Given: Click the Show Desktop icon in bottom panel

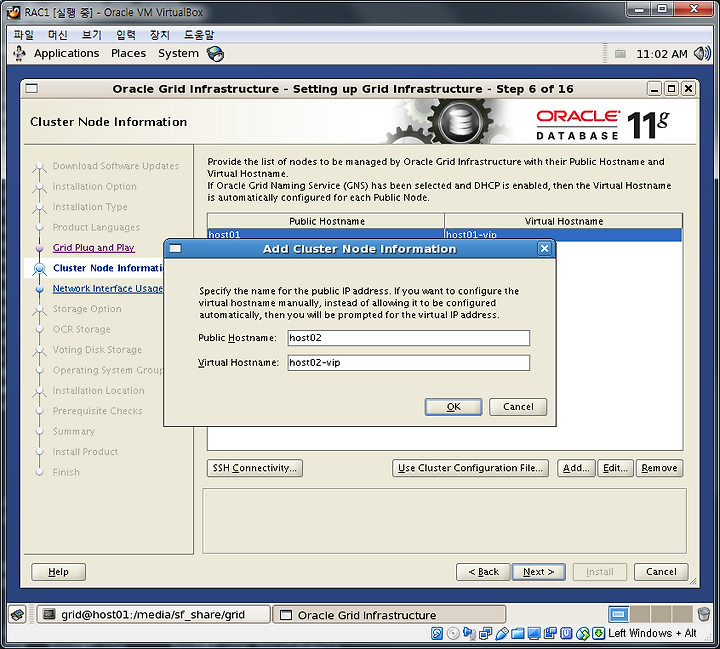Looking at the screenshot, I should 17,614.
